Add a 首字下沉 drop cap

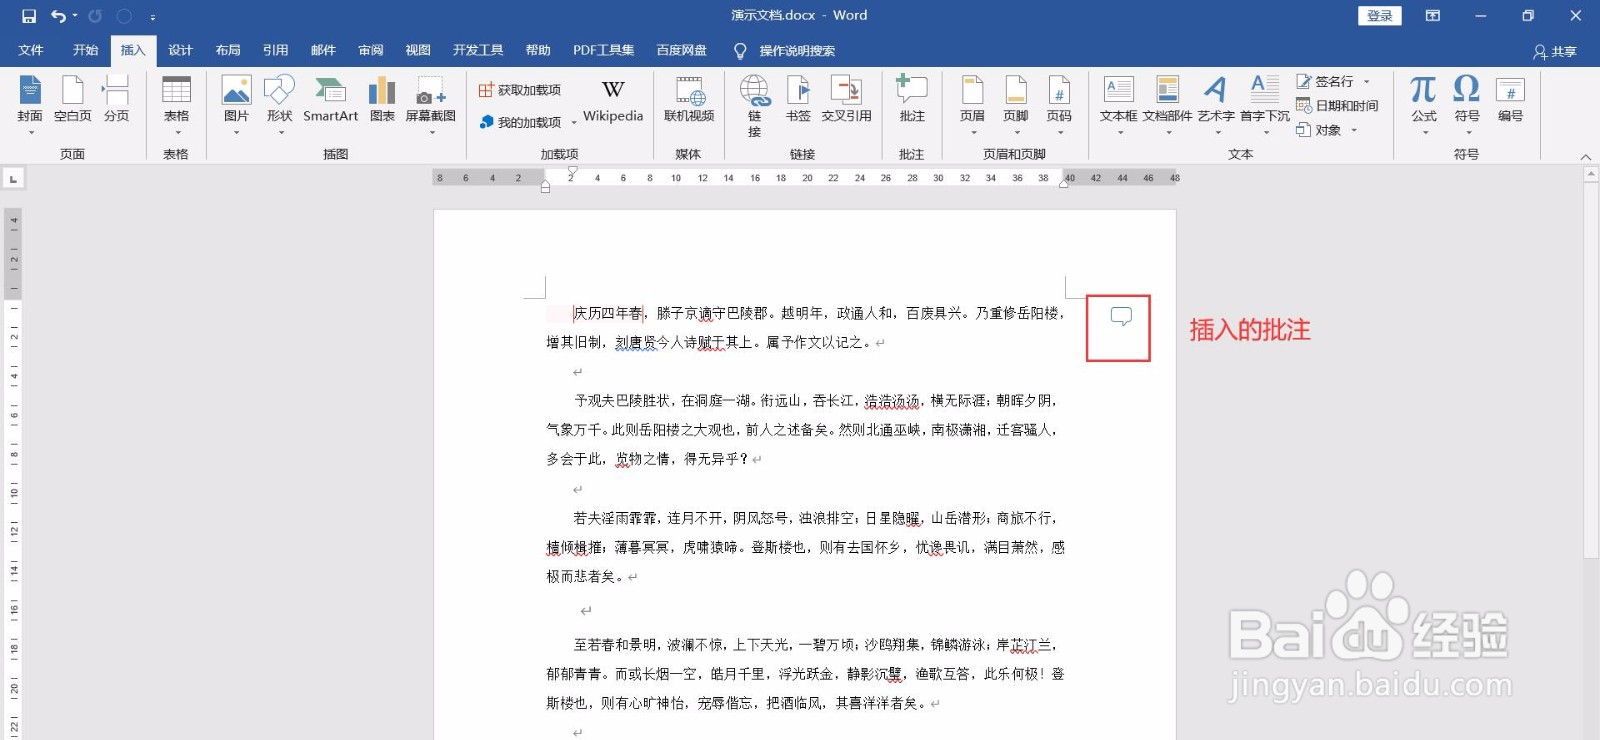[1265, 105]
